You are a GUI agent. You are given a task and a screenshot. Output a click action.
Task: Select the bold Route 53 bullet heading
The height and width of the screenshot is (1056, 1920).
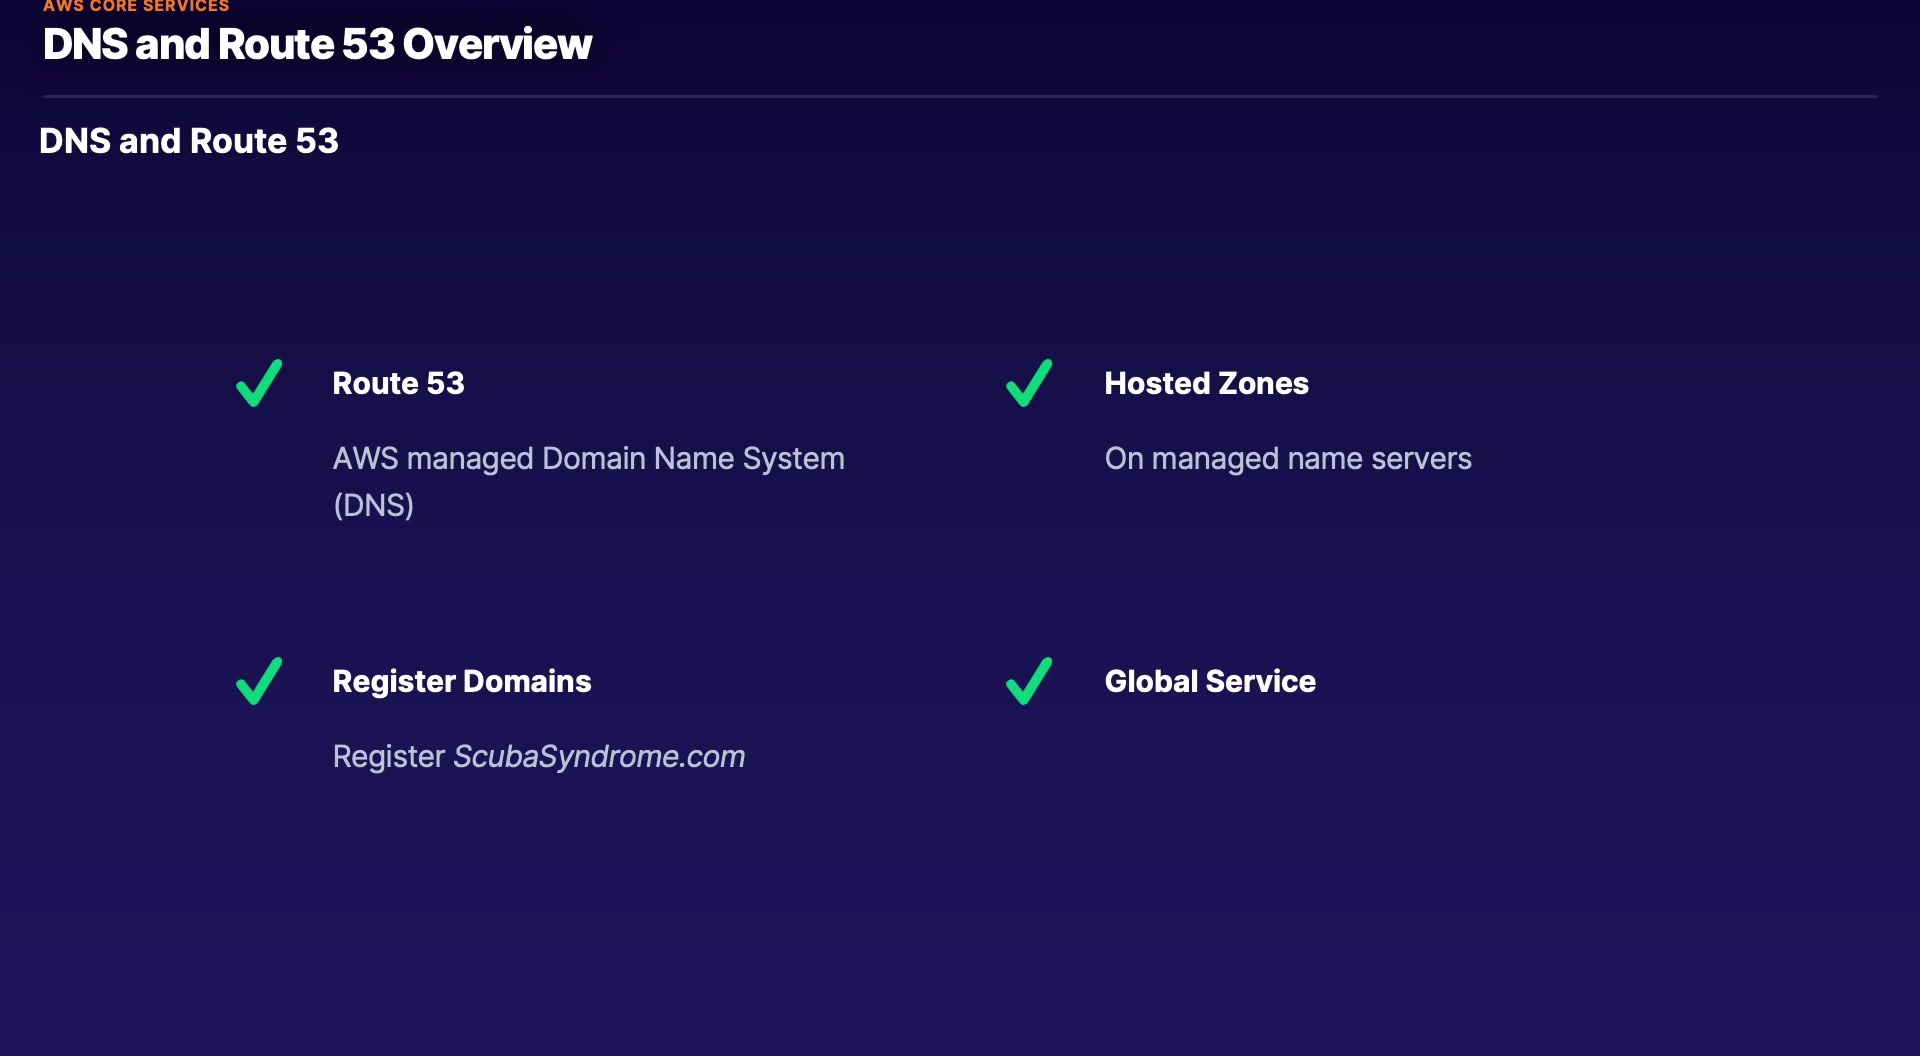[x=398, y=383]
